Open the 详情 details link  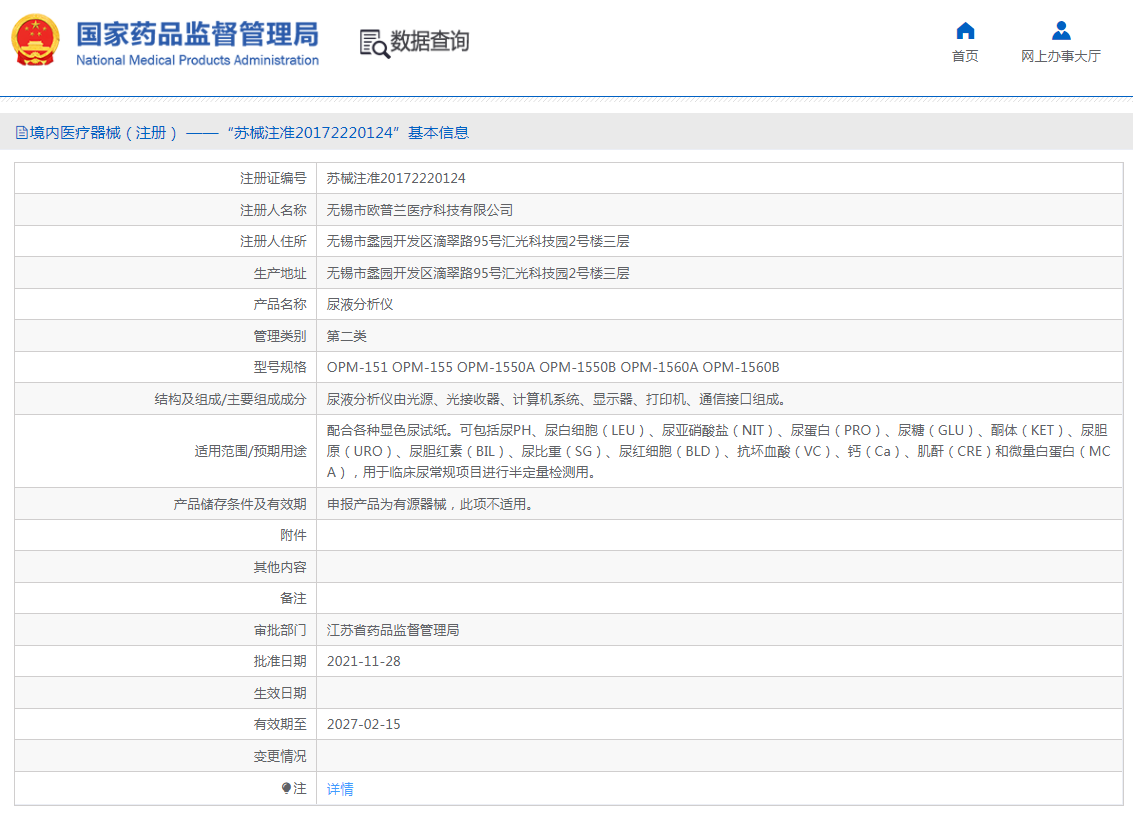[339, 789]
